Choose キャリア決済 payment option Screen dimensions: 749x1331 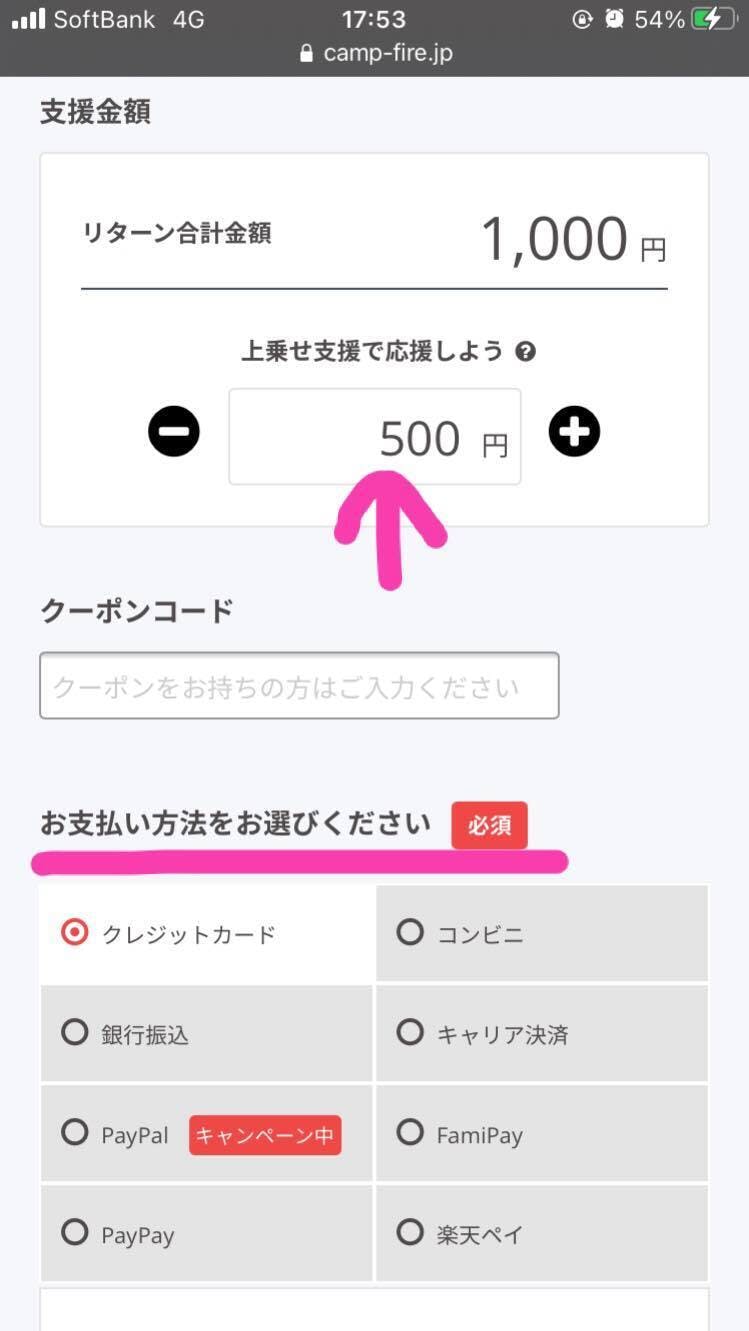tap(410, 1033)
